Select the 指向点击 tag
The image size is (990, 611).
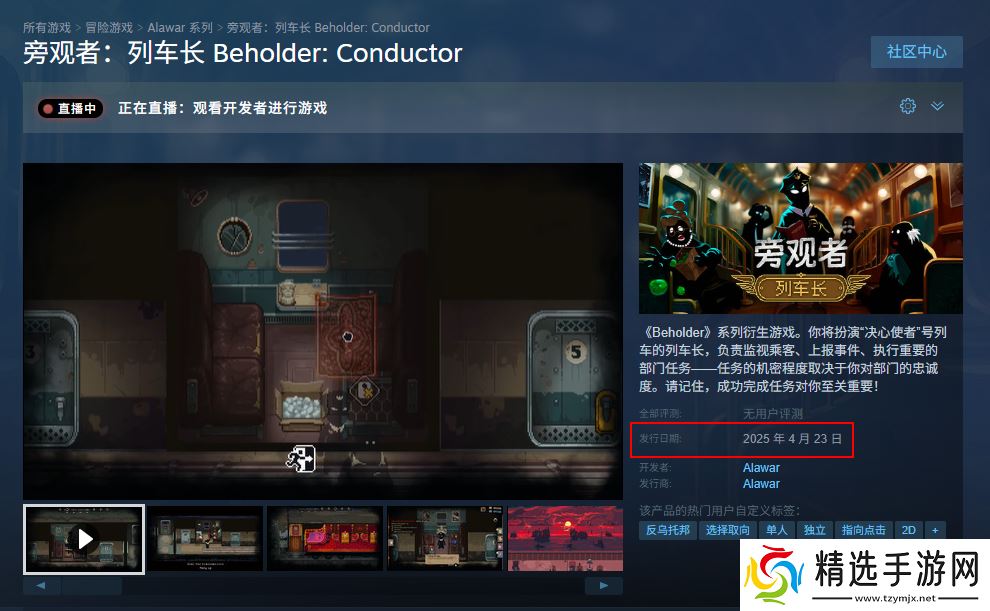863,530
